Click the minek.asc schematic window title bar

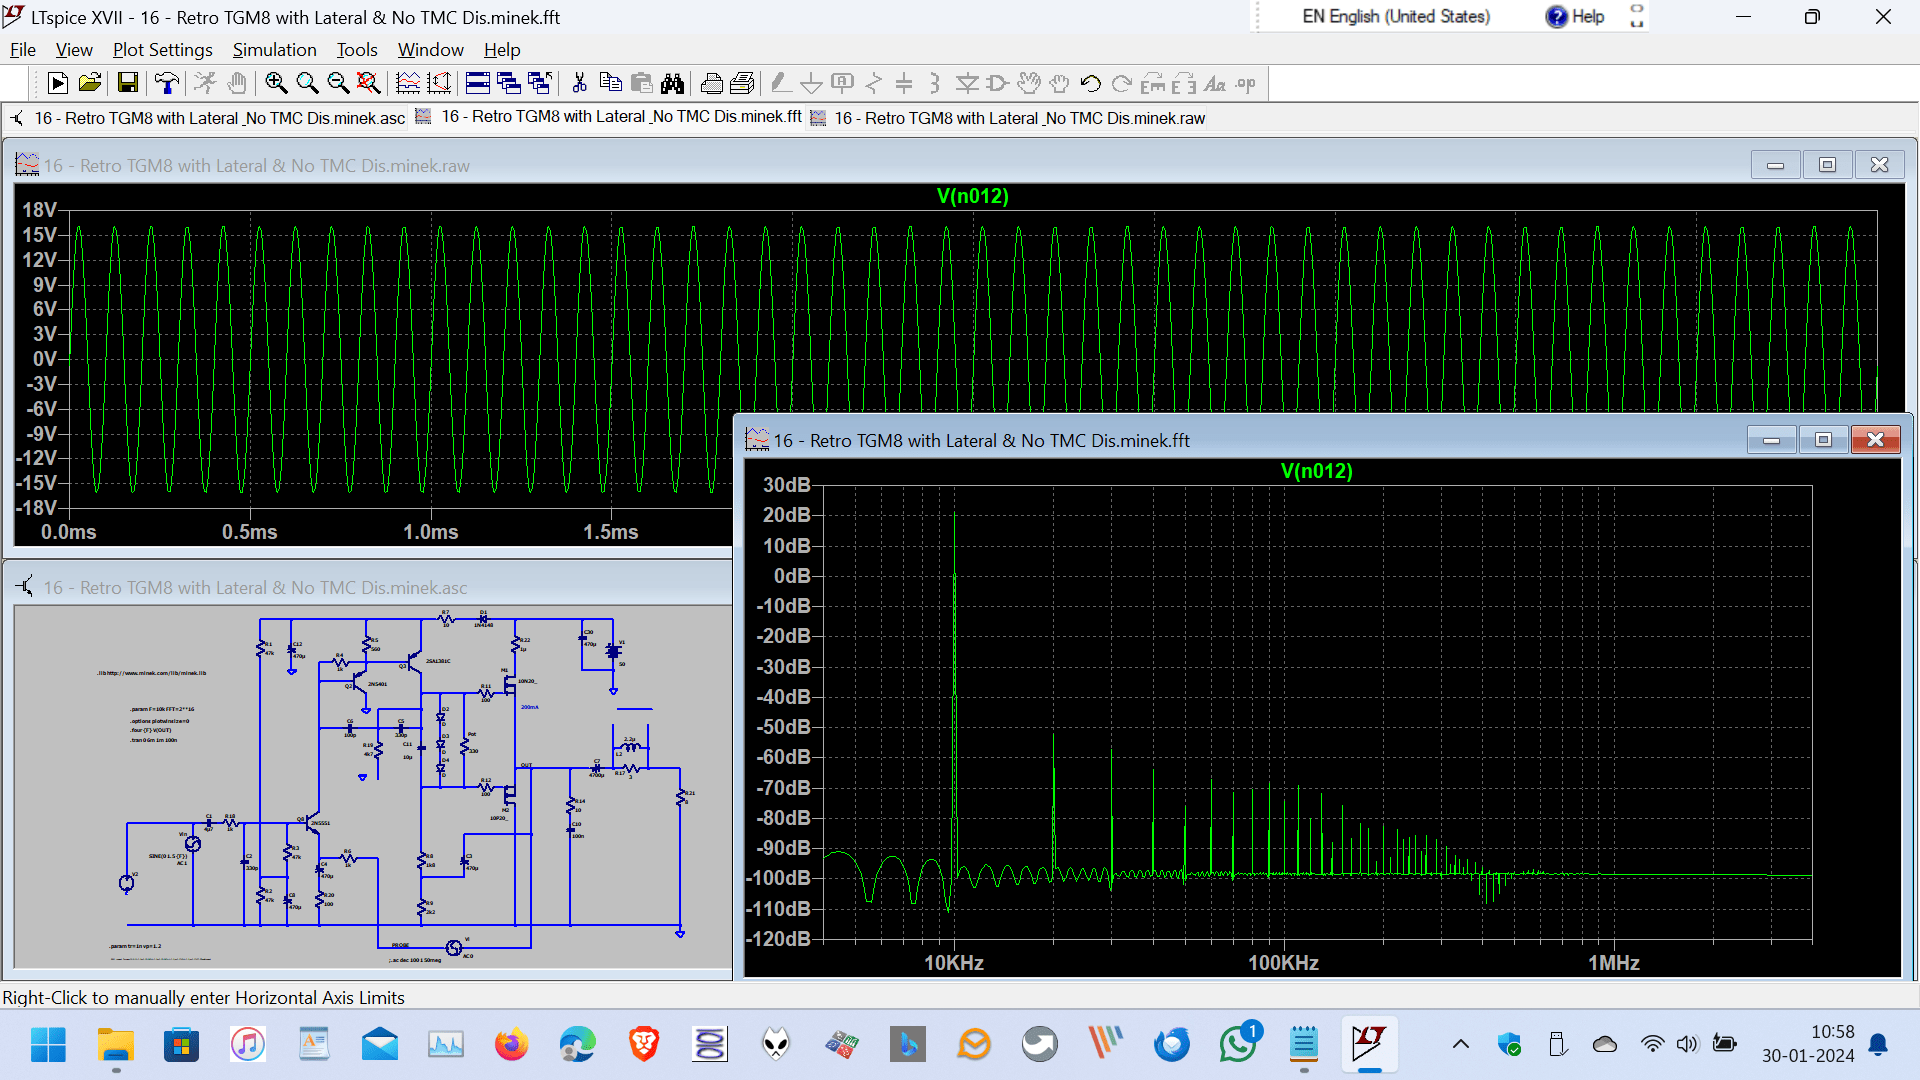(370, 588)
